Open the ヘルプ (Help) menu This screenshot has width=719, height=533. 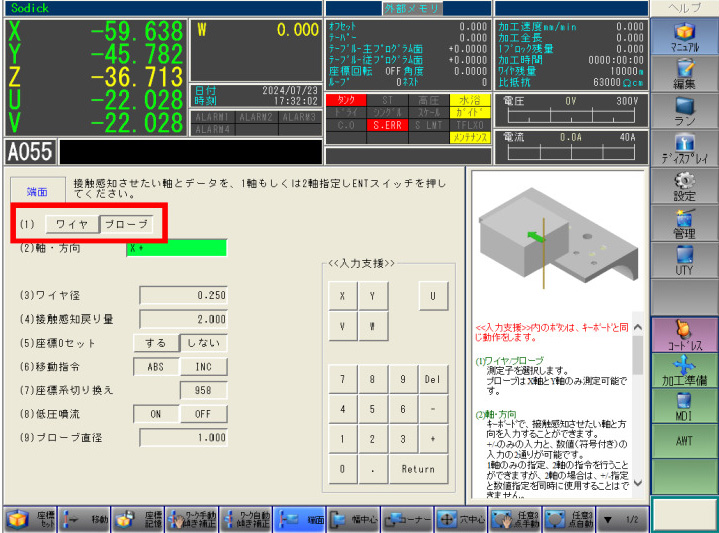point(684,8)
